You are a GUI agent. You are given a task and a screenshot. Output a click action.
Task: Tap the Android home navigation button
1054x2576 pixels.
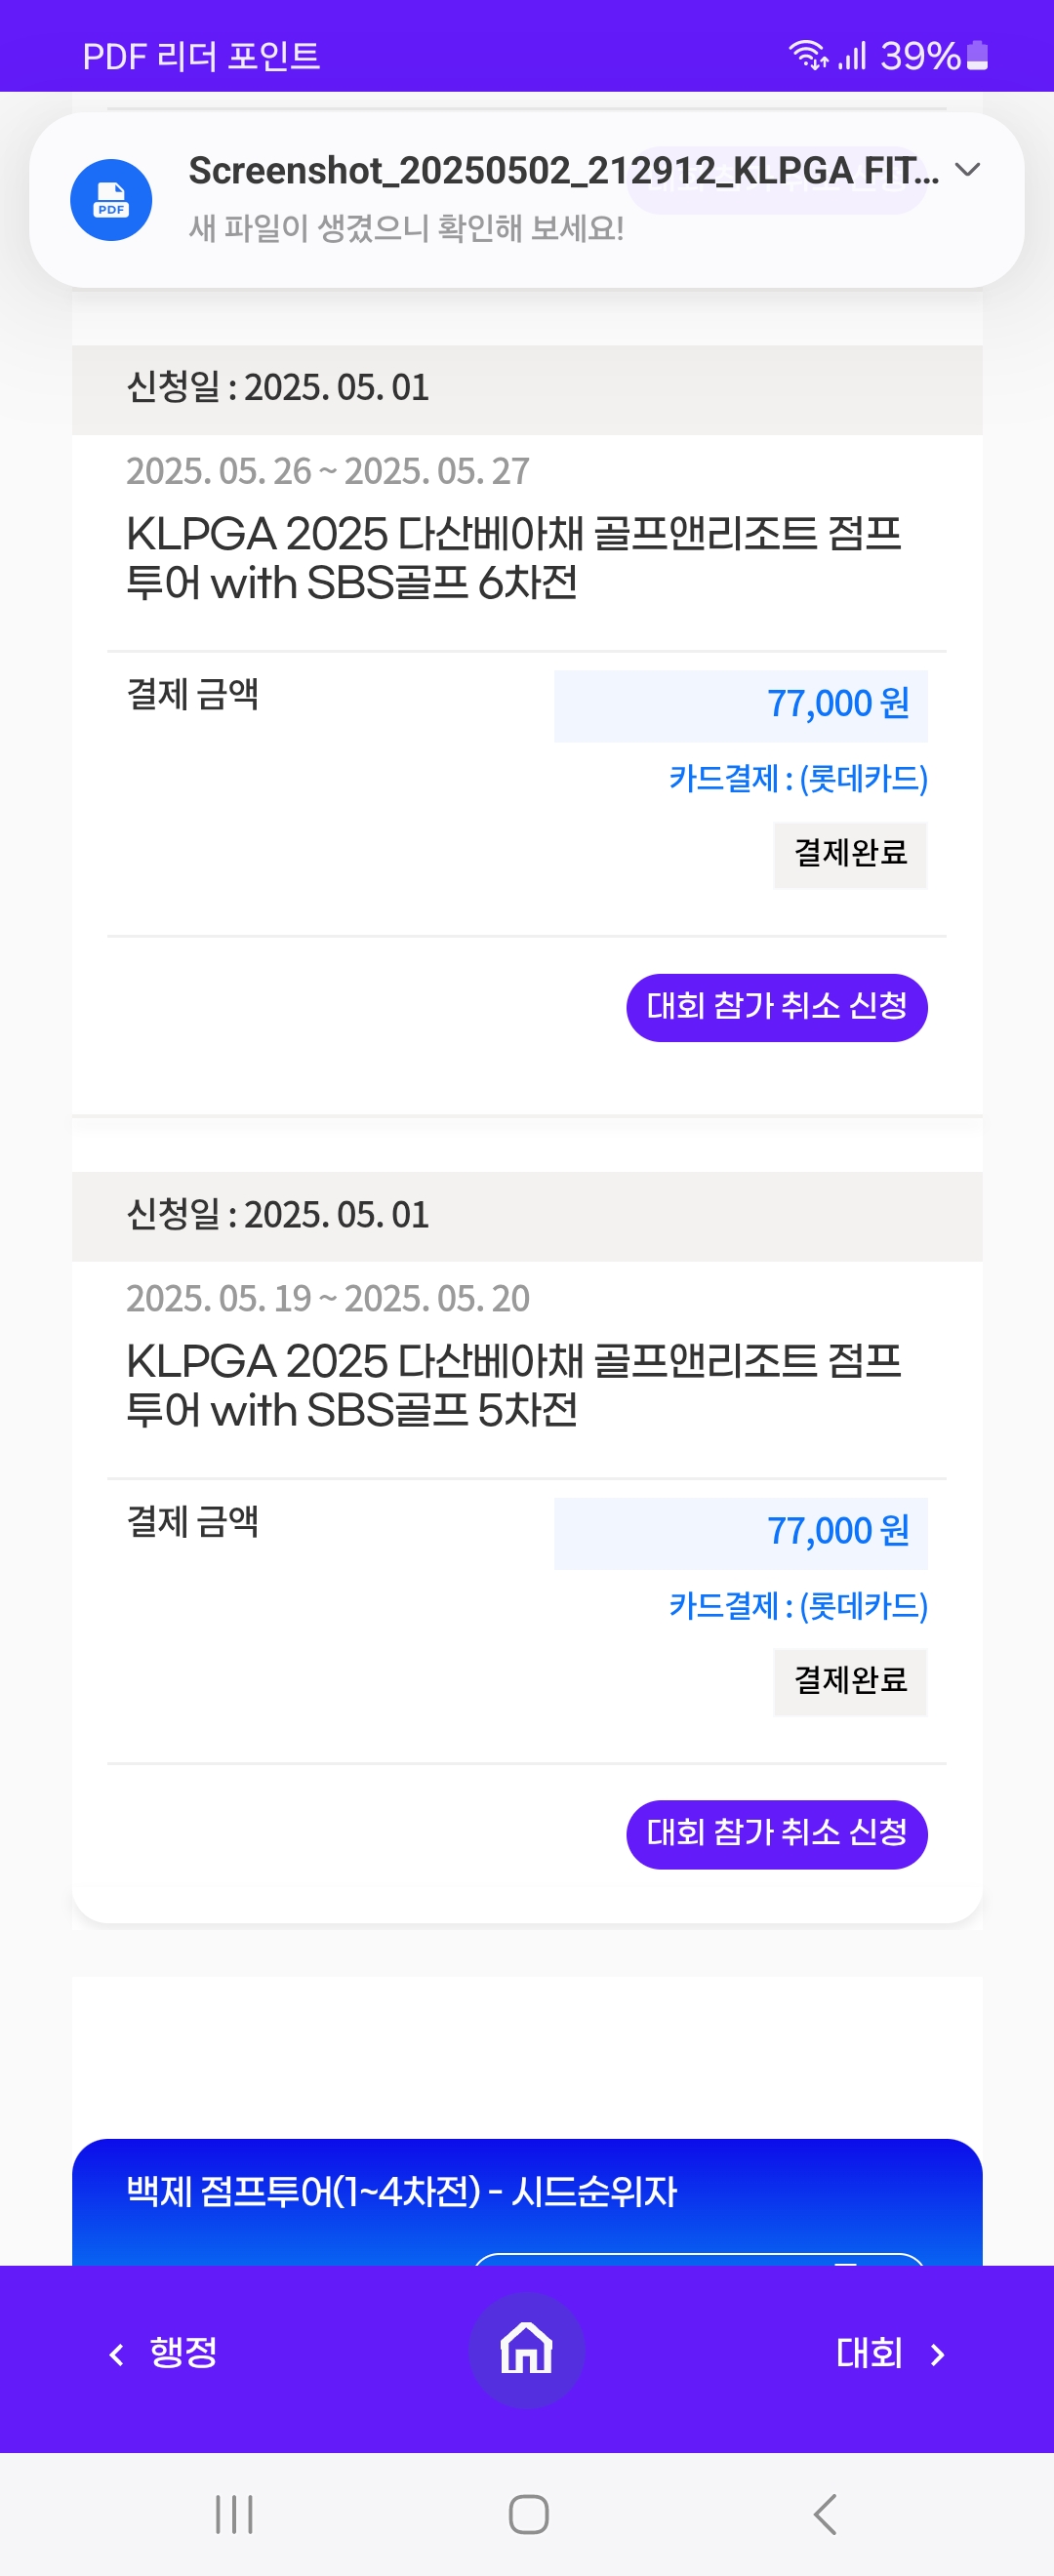[528, 2514]
